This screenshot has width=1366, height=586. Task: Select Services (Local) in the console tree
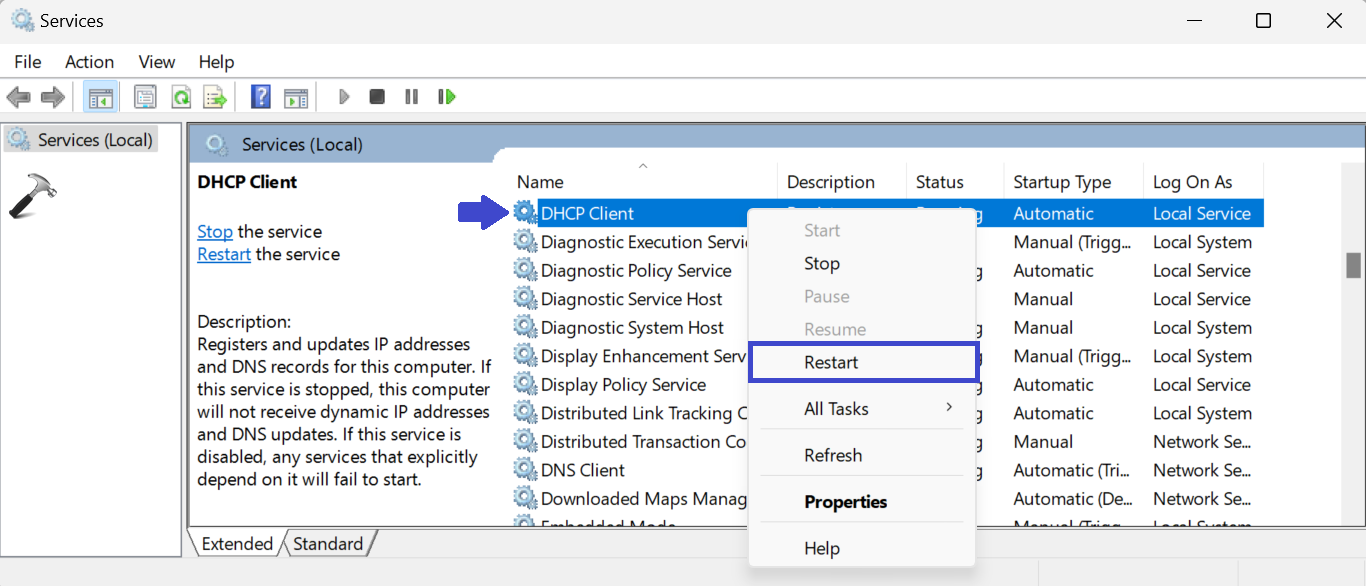pos(94,140)
